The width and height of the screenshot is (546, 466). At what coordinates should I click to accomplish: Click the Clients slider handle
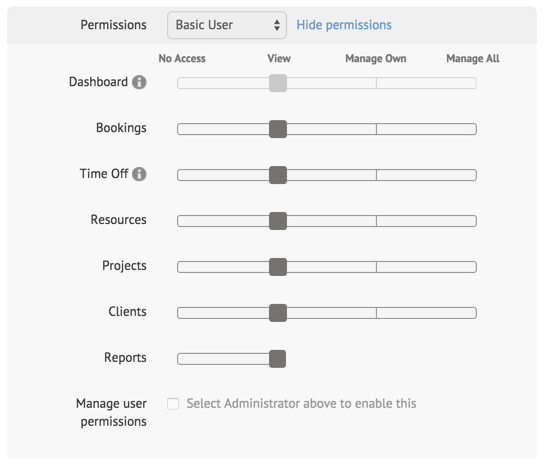click(x=278, y=313)
